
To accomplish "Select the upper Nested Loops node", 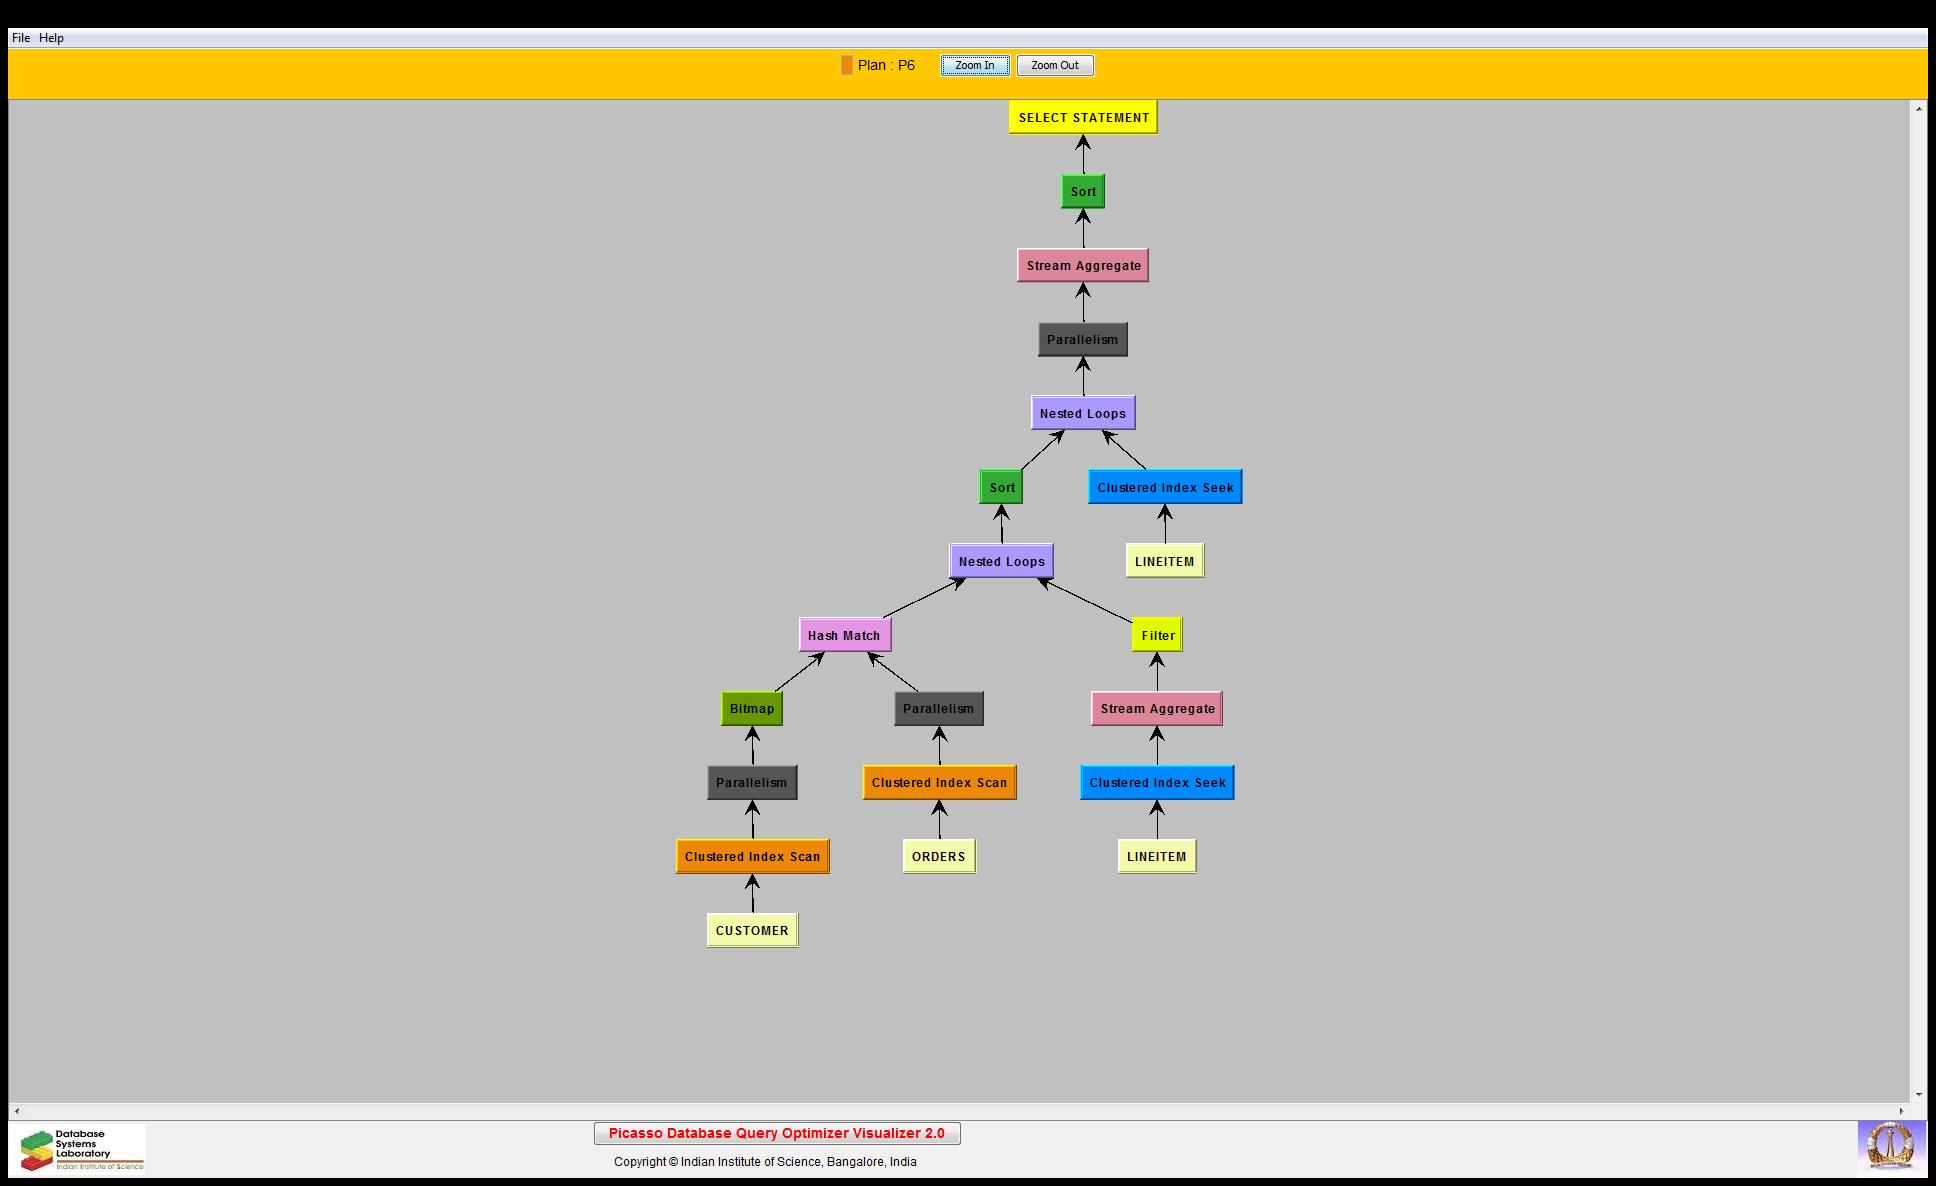I will (1083, 413).
